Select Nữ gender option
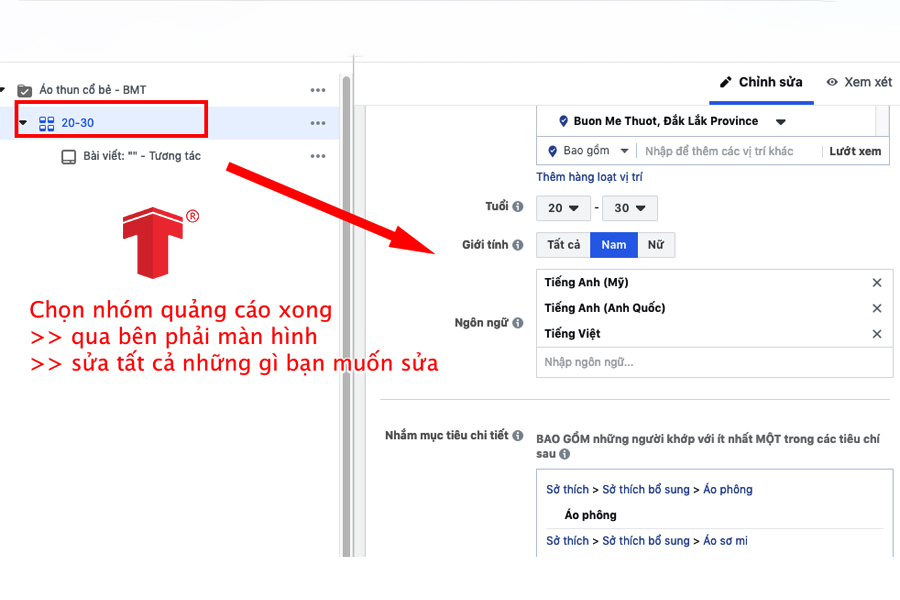Image resolution: width=900 pixels, height=600 pixels. [655, 245]
